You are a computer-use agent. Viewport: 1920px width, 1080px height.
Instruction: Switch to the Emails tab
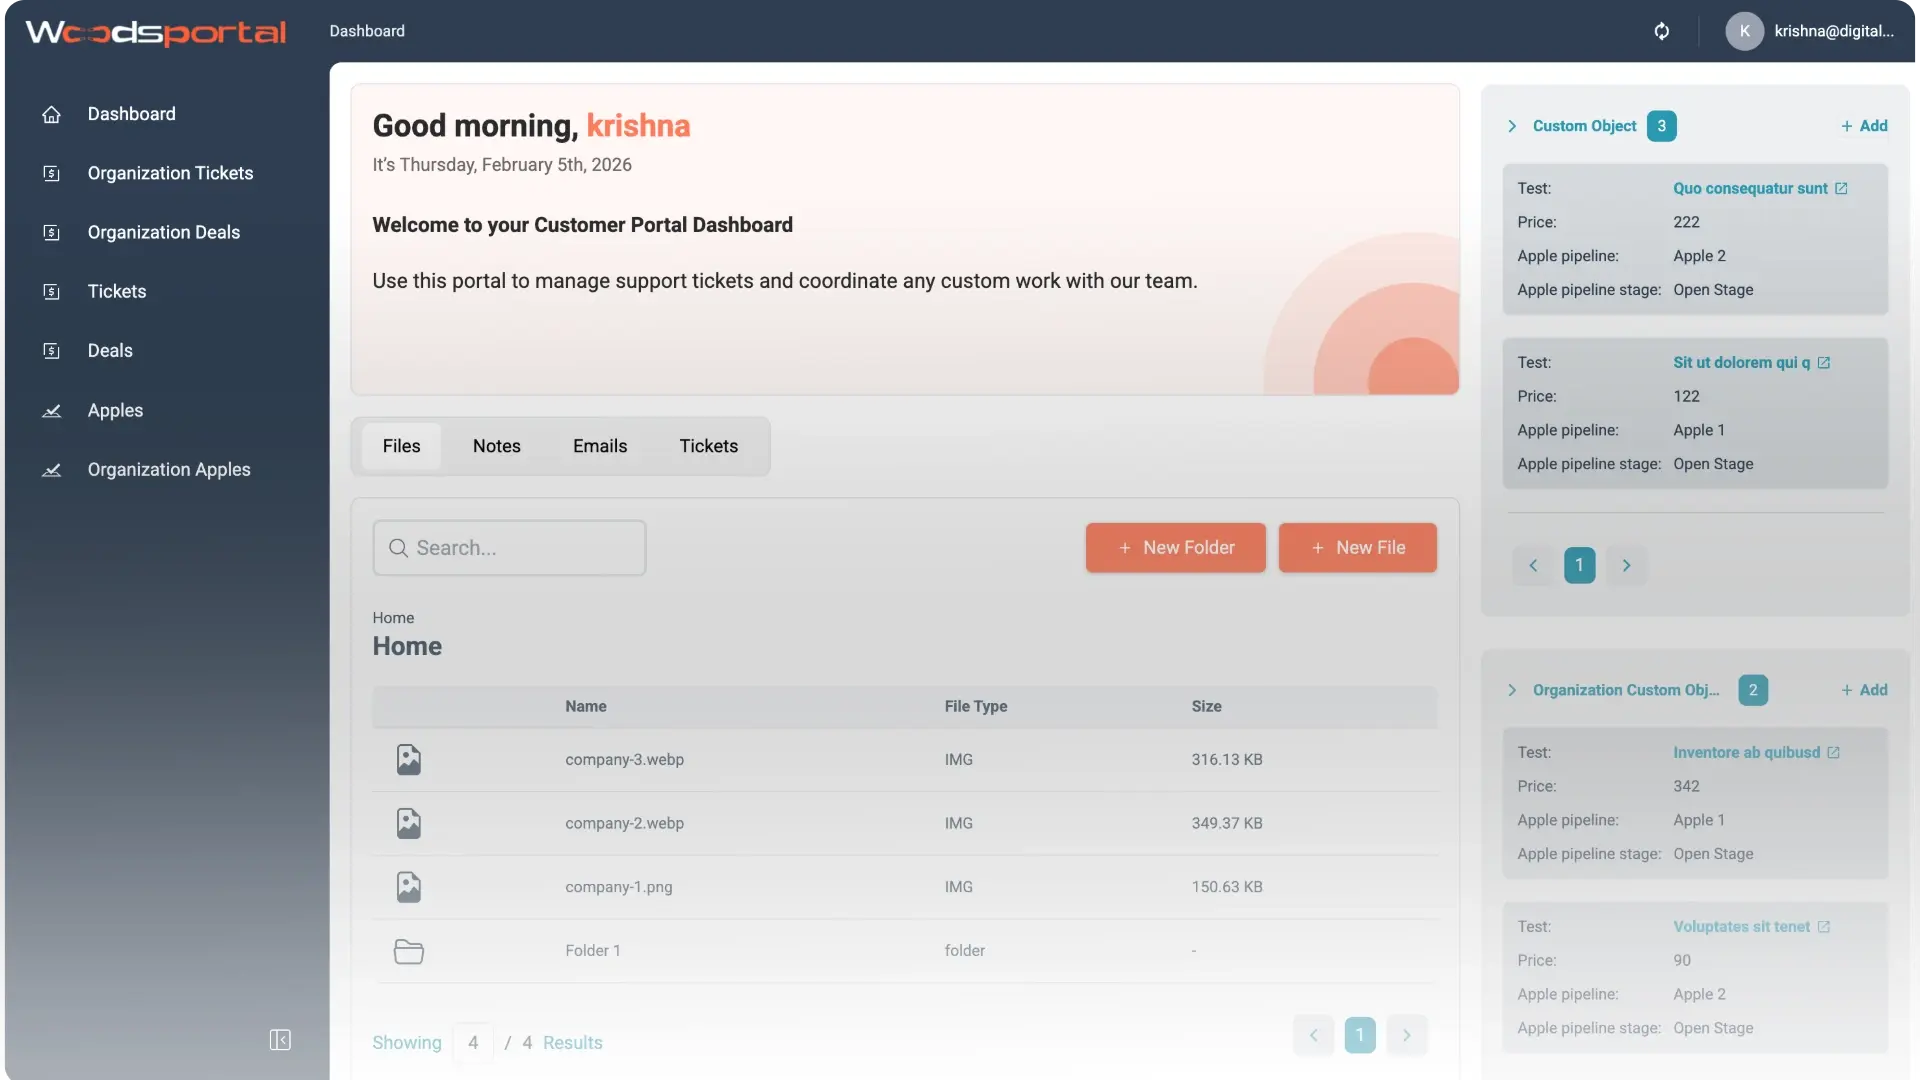click(600, 446)
